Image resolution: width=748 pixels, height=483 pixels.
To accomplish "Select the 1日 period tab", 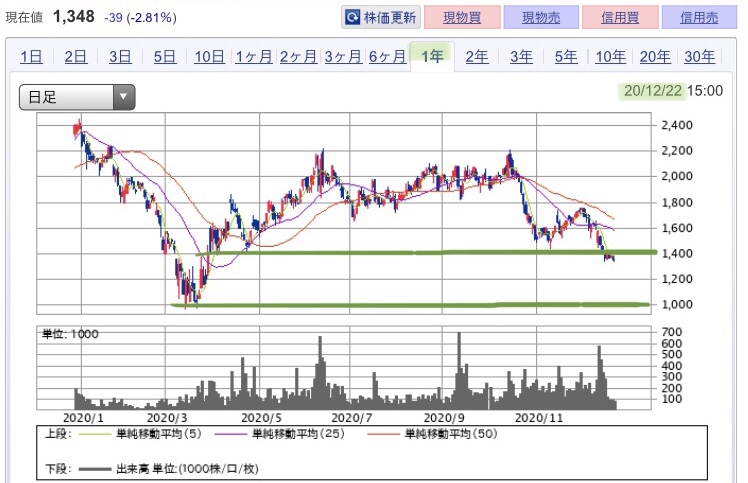I will pos(31,57).
